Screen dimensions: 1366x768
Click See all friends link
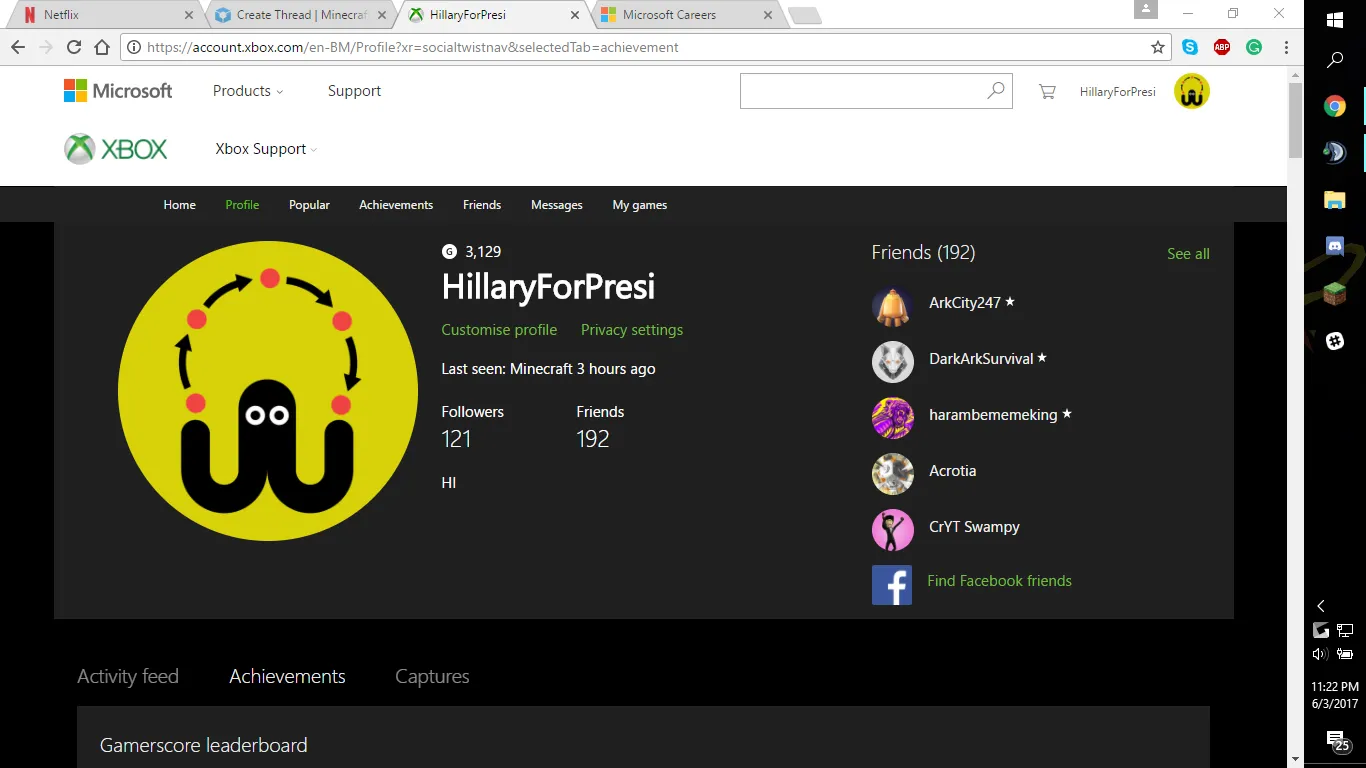1188,254
